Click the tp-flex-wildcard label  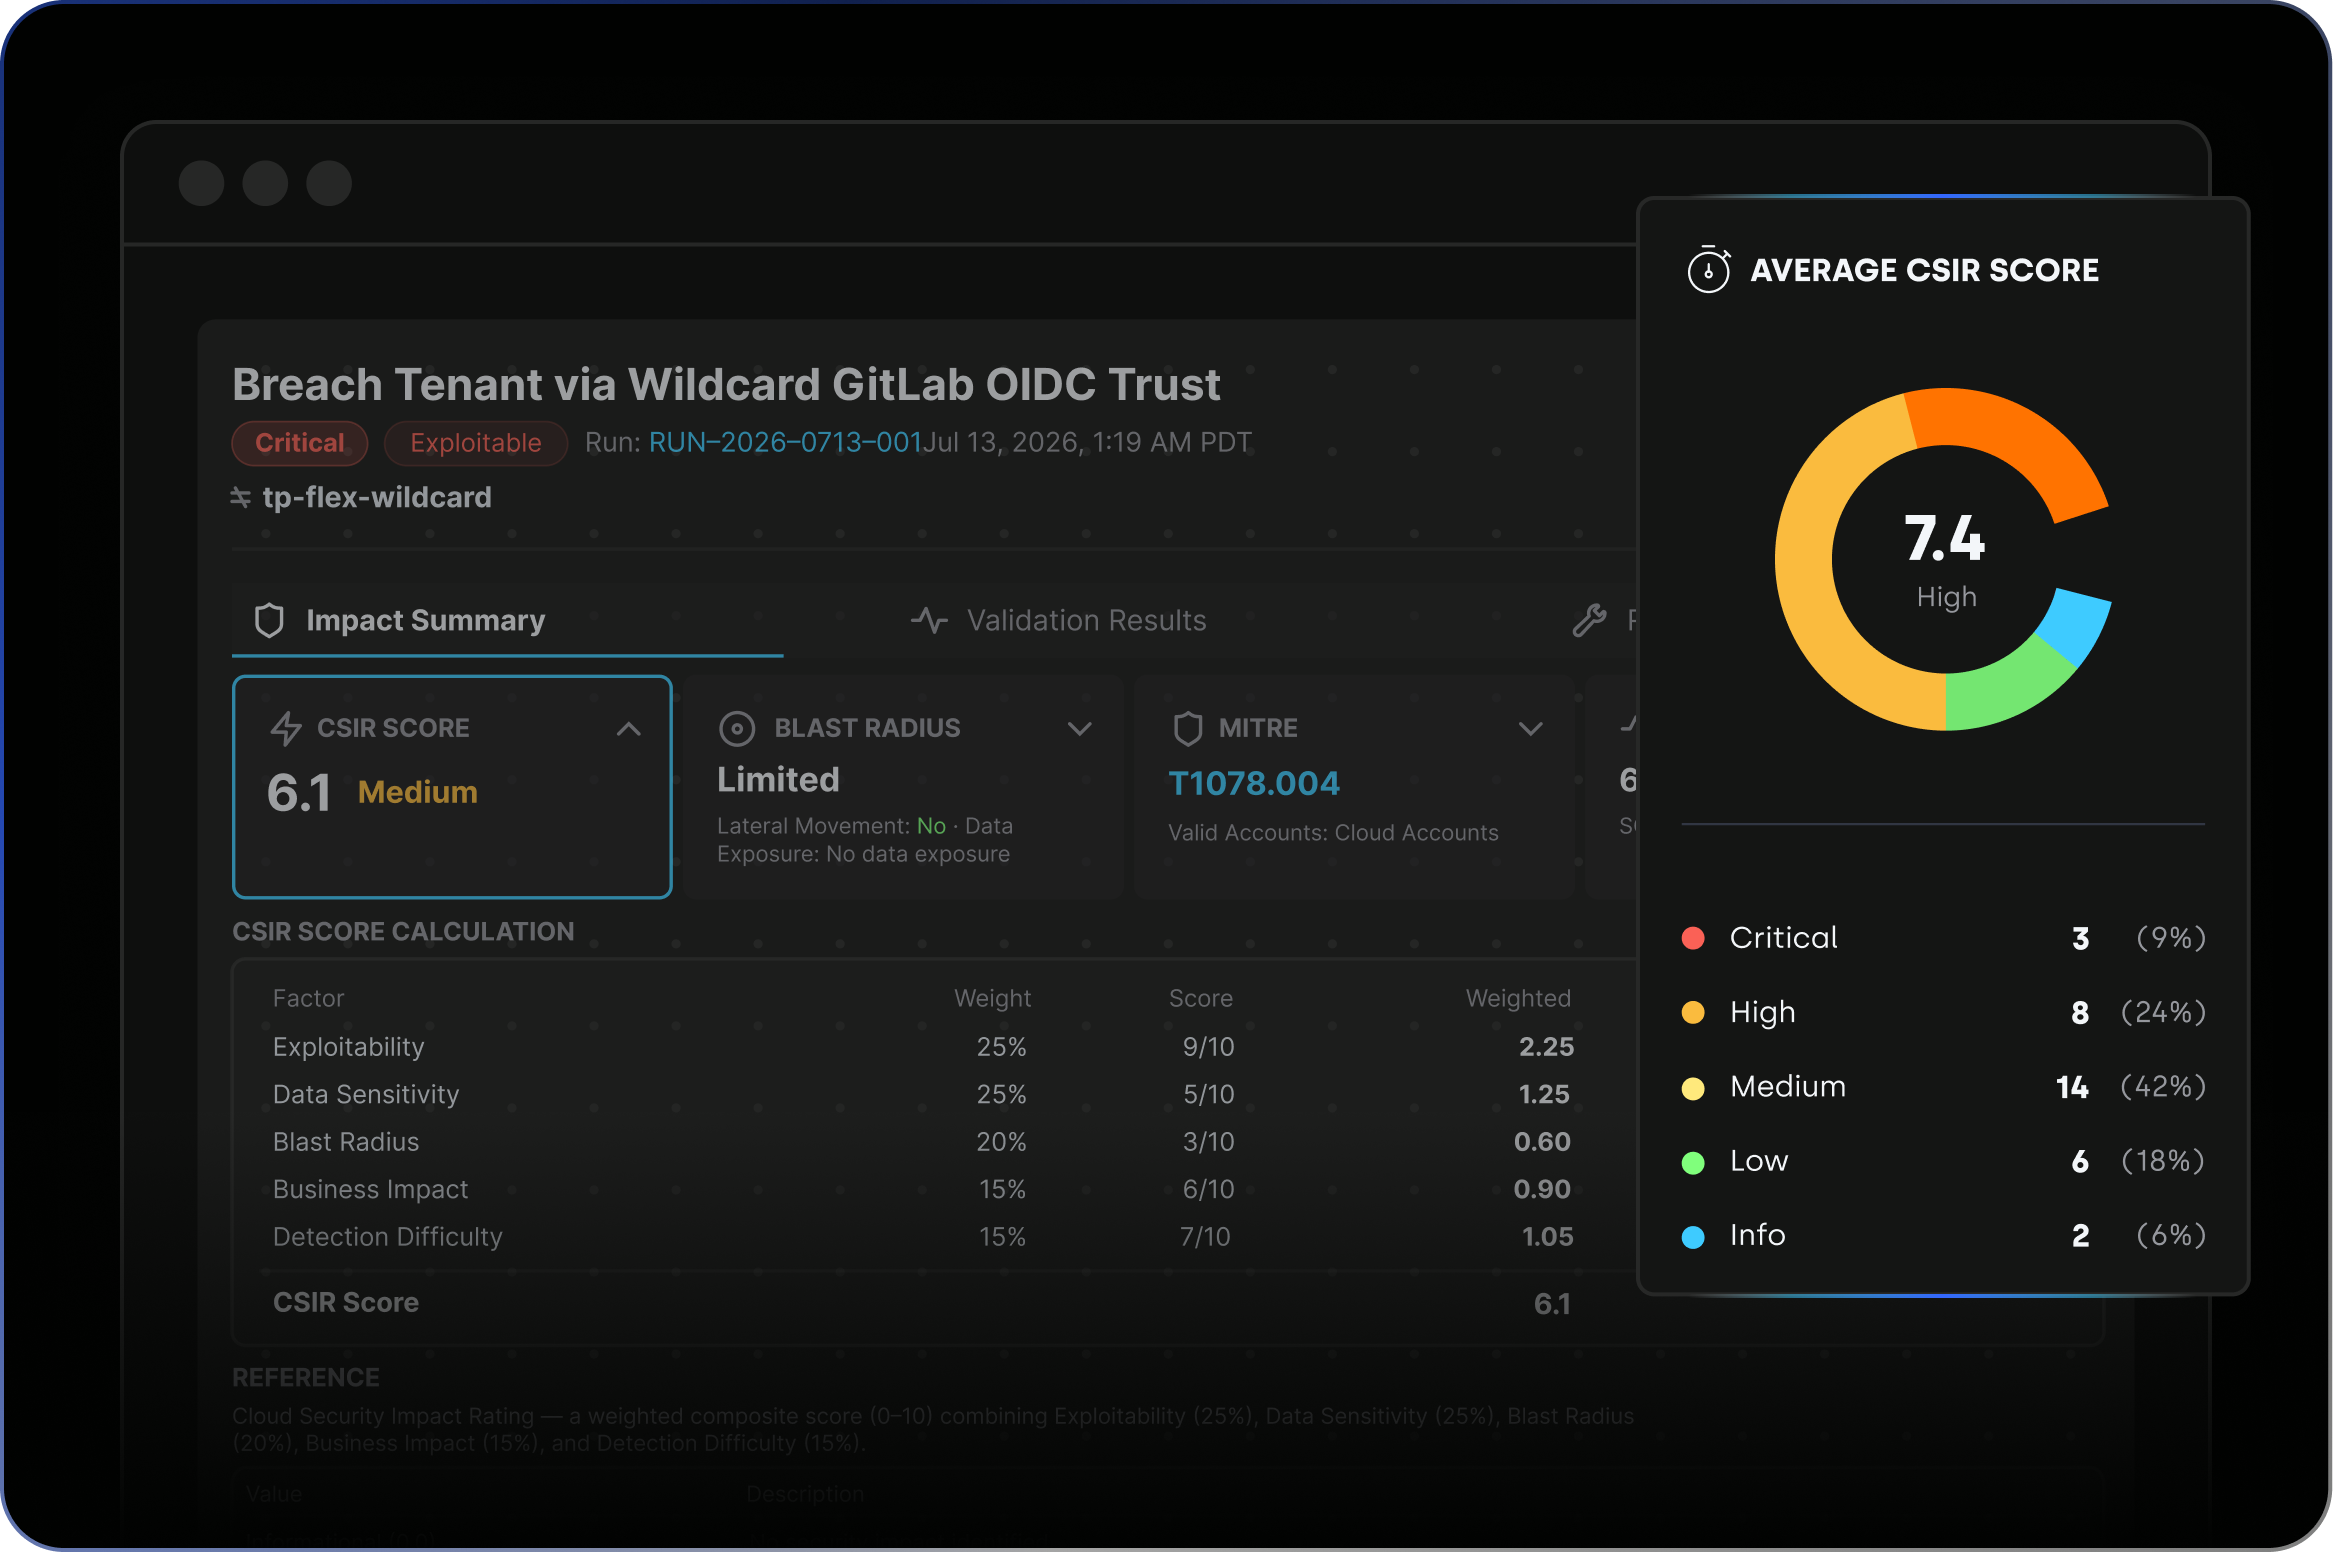point(377,497)
